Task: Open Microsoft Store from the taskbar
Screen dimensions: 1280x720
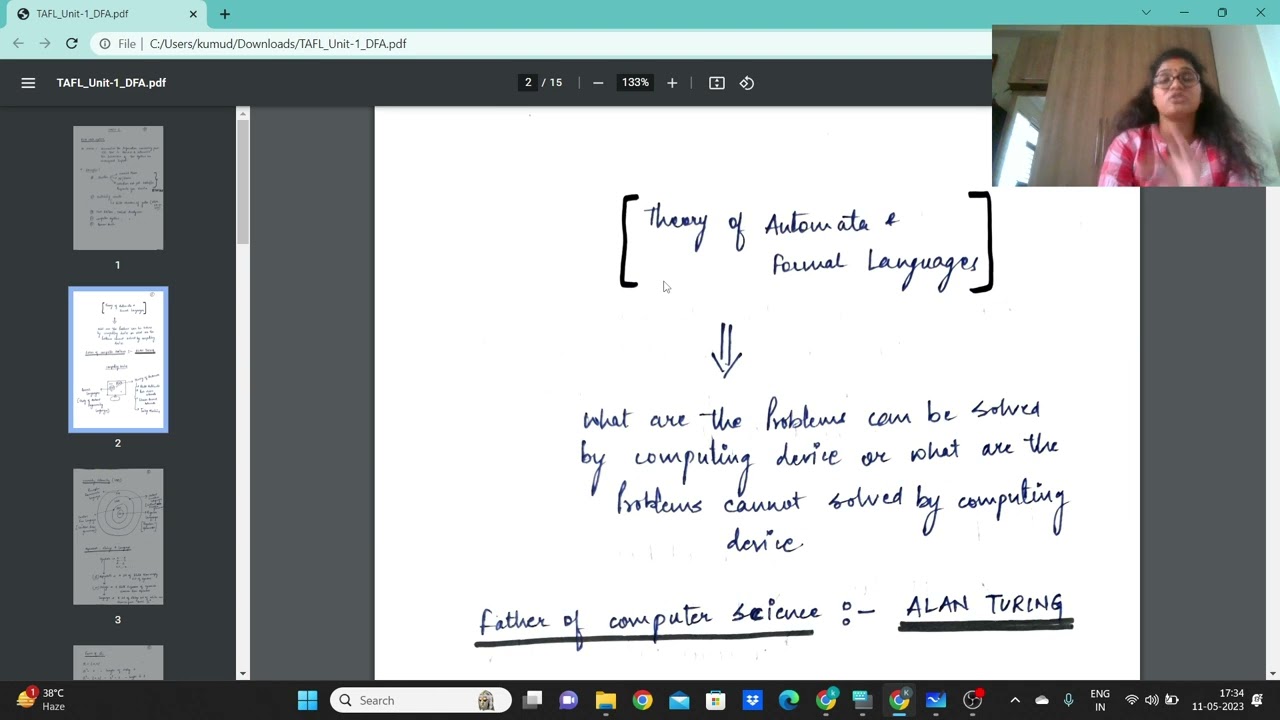Action: (716, 700)
